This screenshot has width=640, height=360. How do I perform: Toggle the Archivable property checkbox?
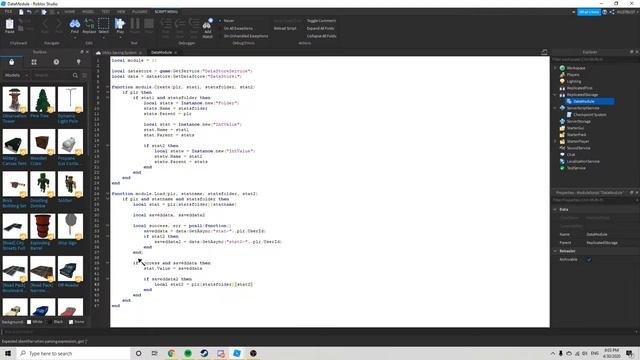click(x=589, y=259)
